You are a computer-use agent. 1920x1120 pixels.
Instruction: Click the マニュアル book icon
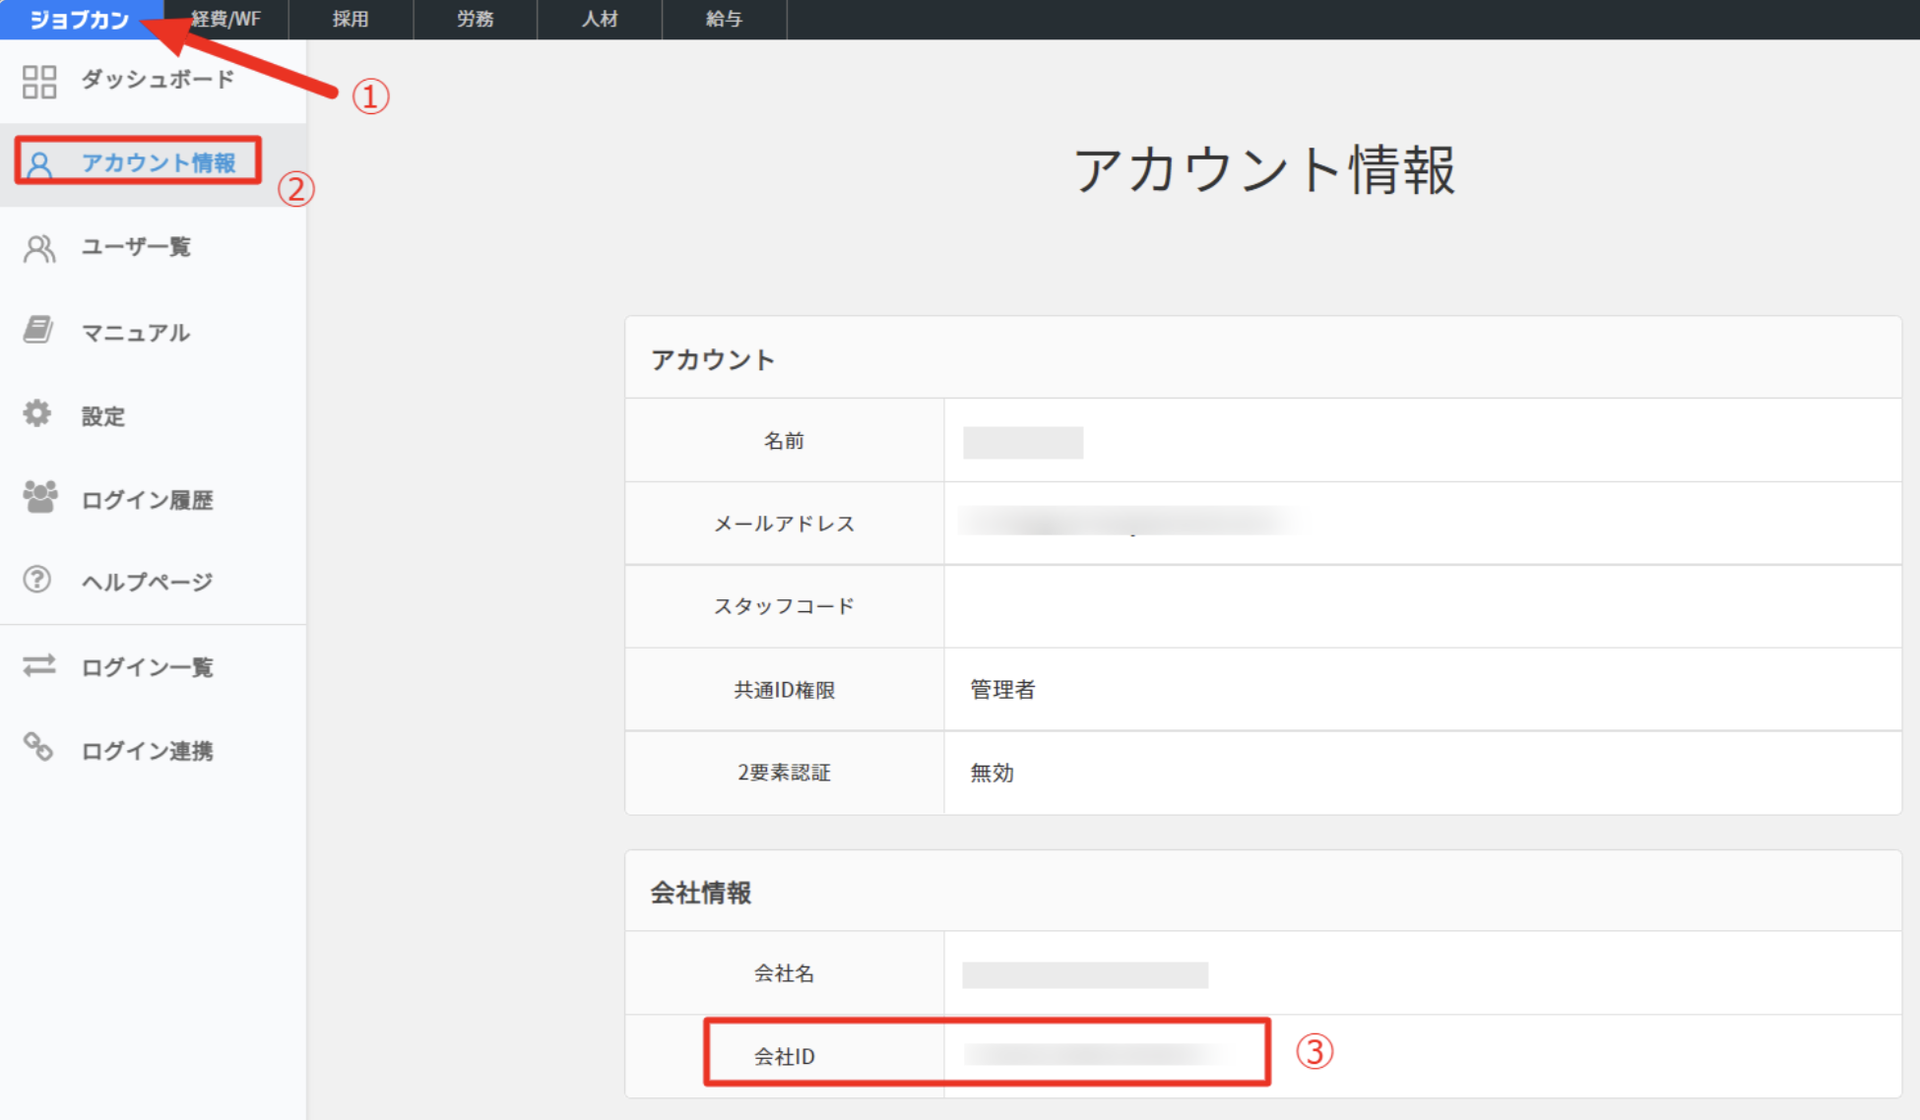coord(38,329)
